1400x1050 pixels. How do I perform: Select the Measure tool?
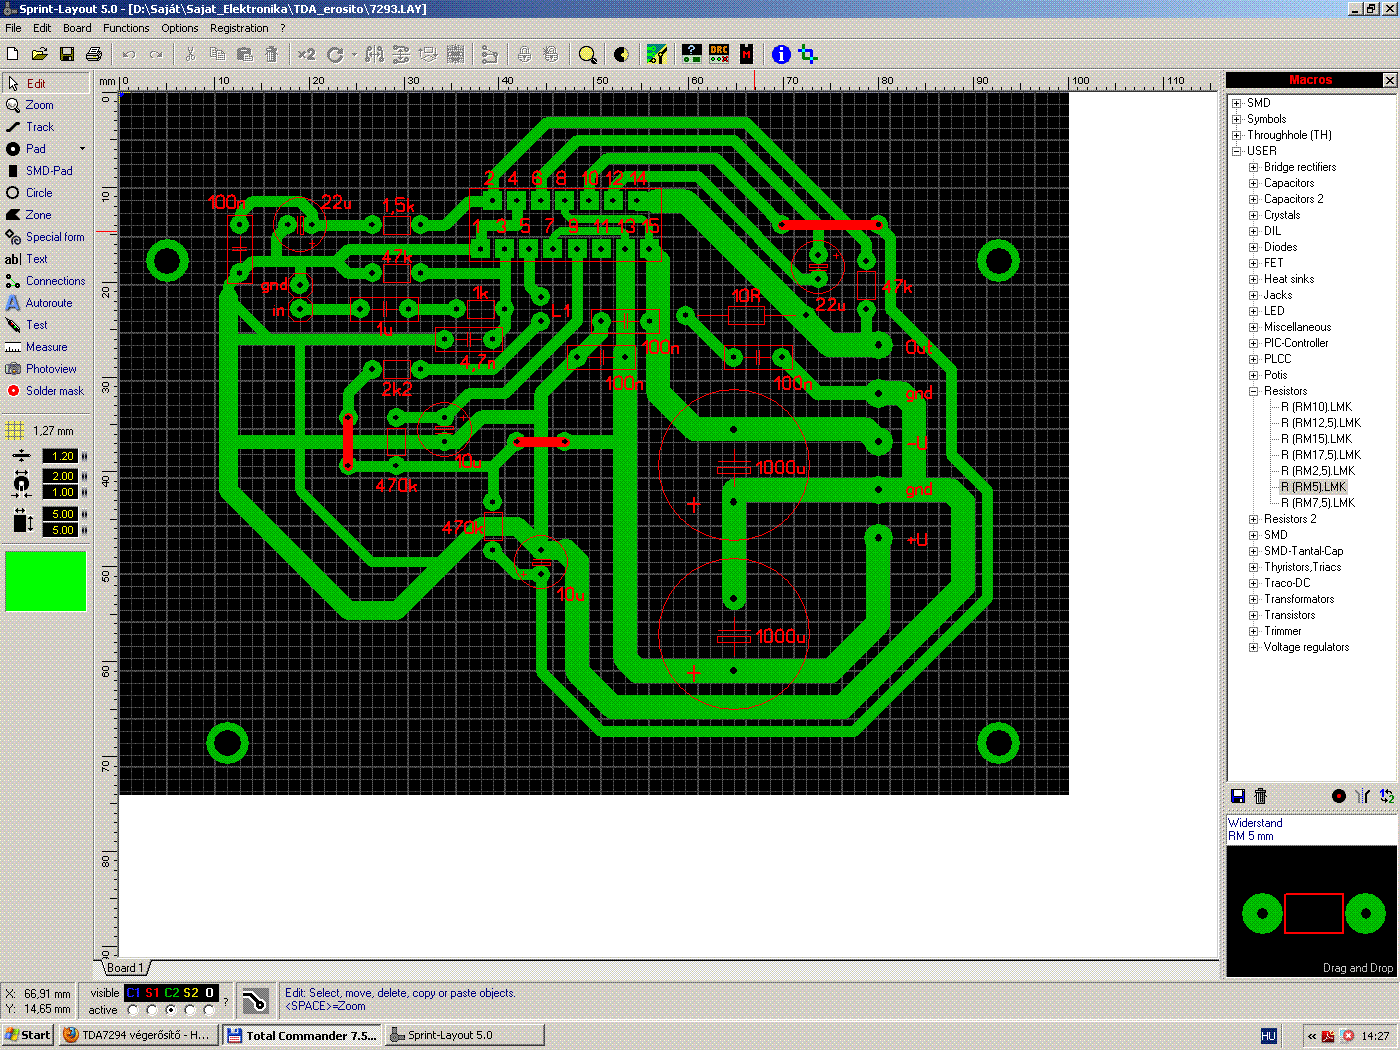click(46, 347)
